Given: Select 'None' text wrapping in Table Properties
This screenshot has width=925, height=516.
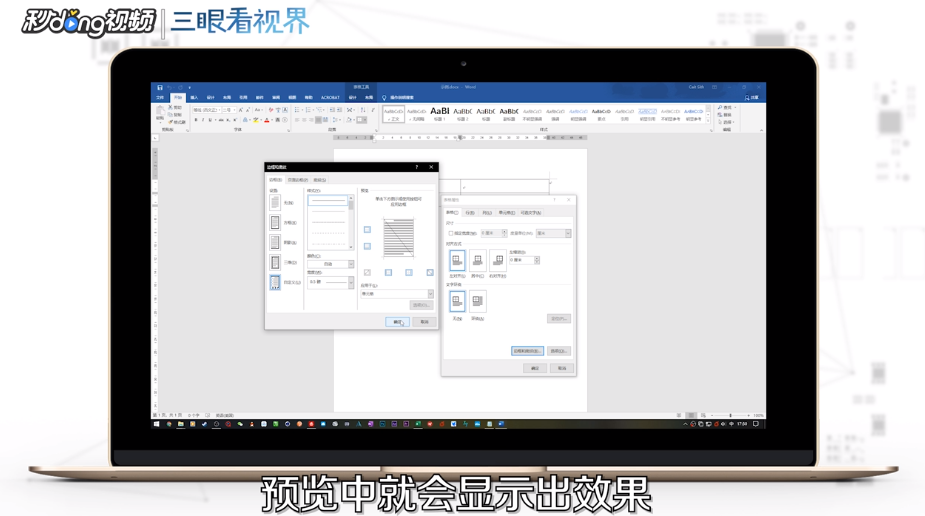Looking at the screenshot, I should pyautogui.click(x=457, y=301).
